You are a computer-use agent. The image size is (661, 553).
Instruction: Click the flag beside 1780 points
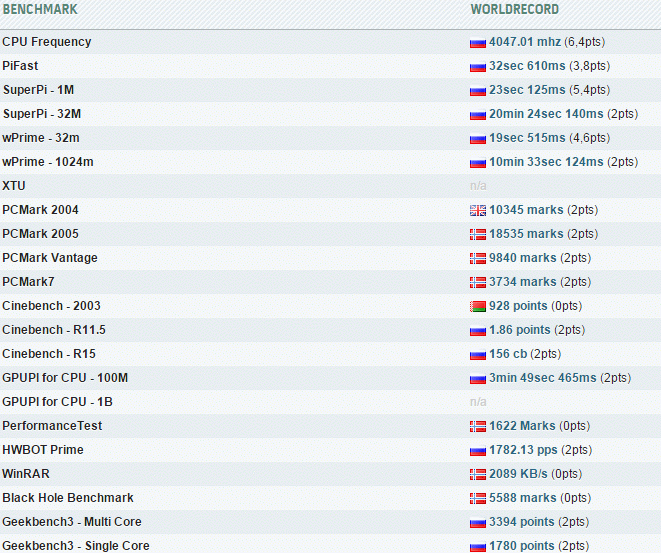click(478, 547)
